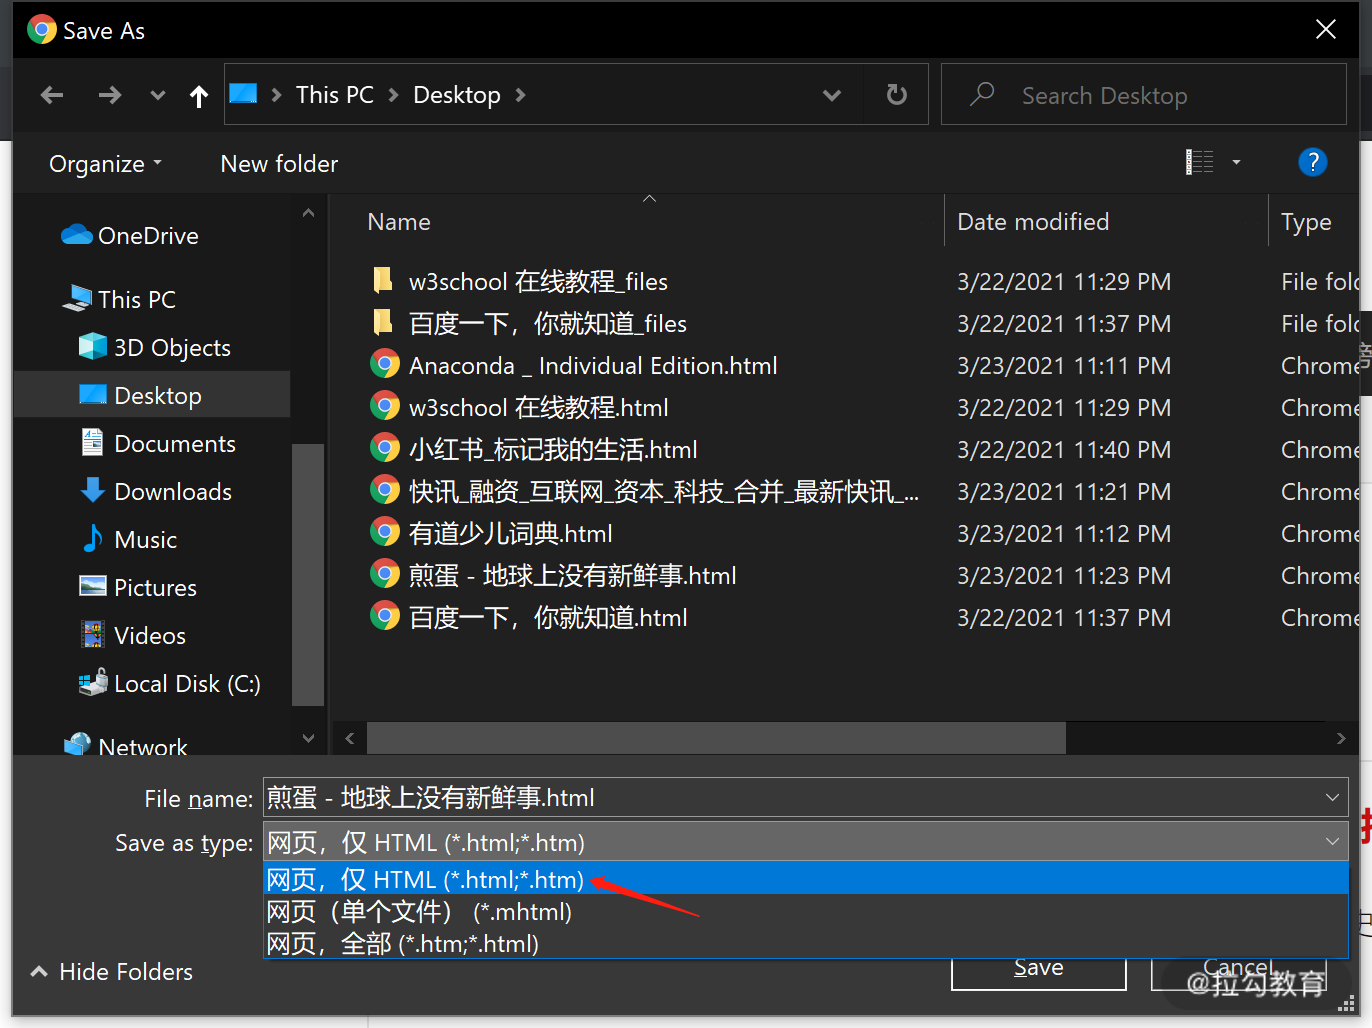Image resolution: width=1372 pixels, height=1028 pixels.
Task: Choose '网页，全部 (*.htm;*.html)' option
Action: (805, 943)
